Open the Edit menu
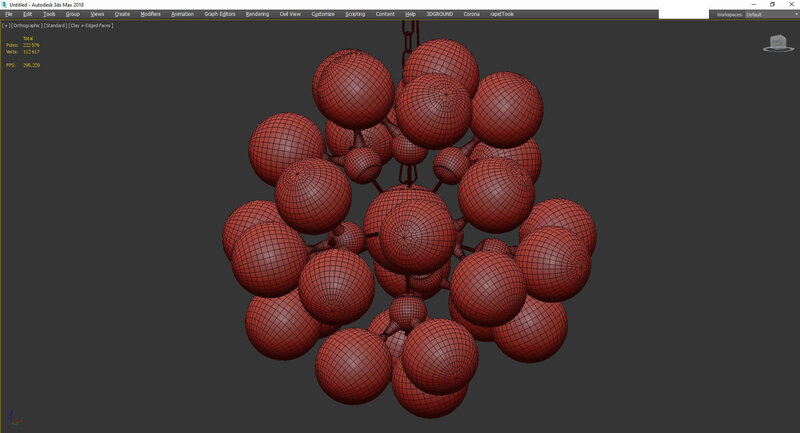 point(27,15)
